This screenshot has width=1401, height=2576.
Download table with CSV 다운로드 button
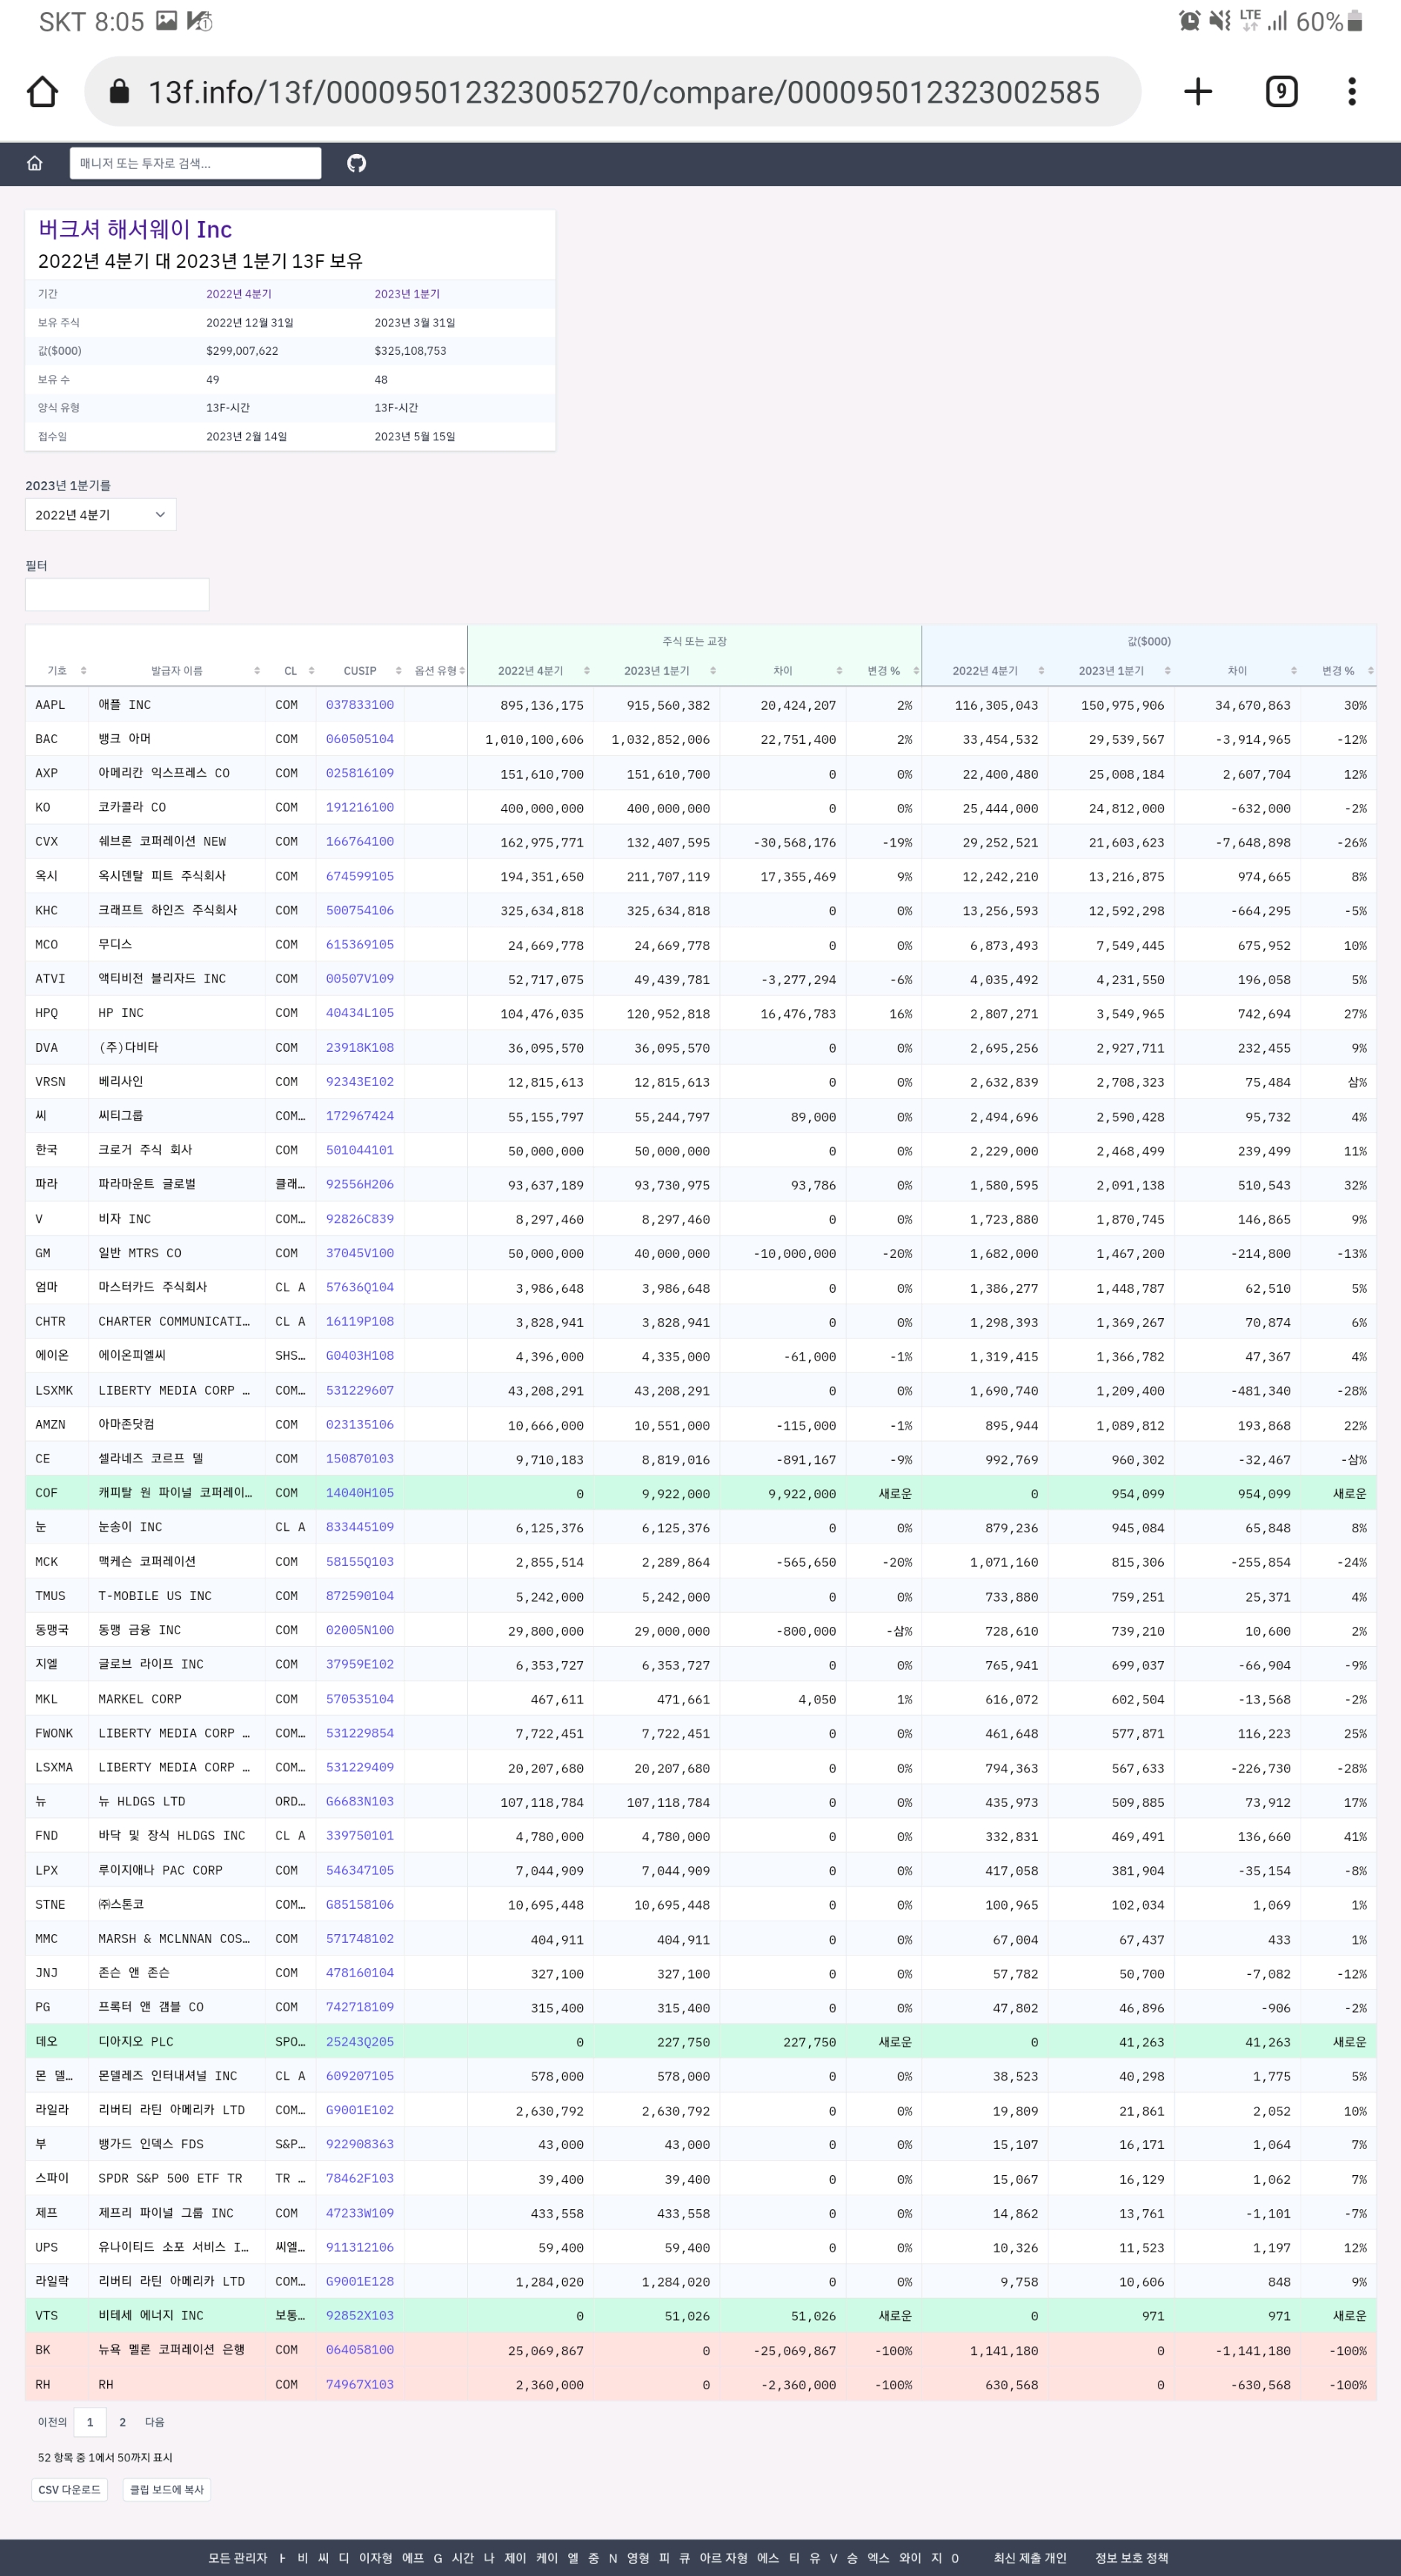pyautogui.click(x=69, y=2490)
